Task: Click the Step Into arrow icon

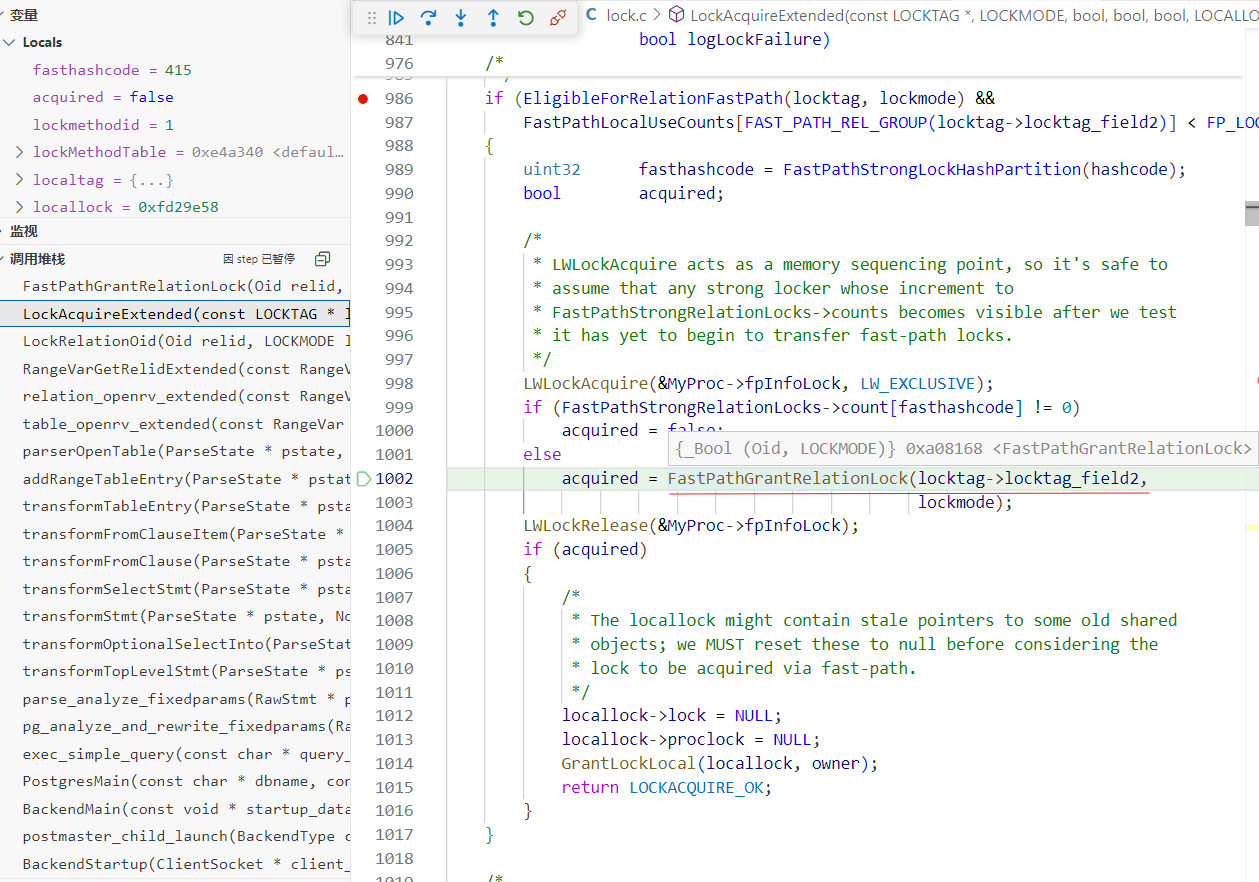Action: [x=461, y=18]
